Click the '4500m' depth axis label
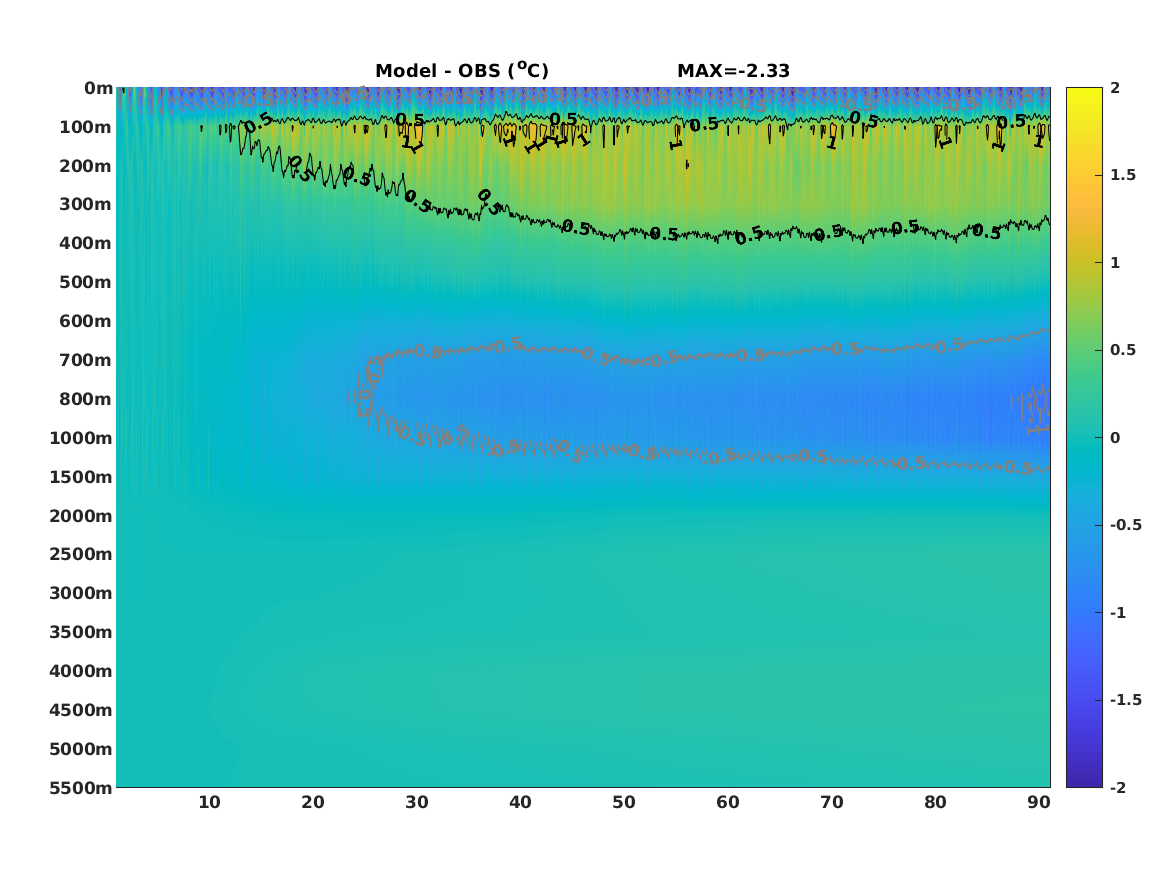Screen dimensions: 1167x875 pyautogui.click(x=81, y=710)
